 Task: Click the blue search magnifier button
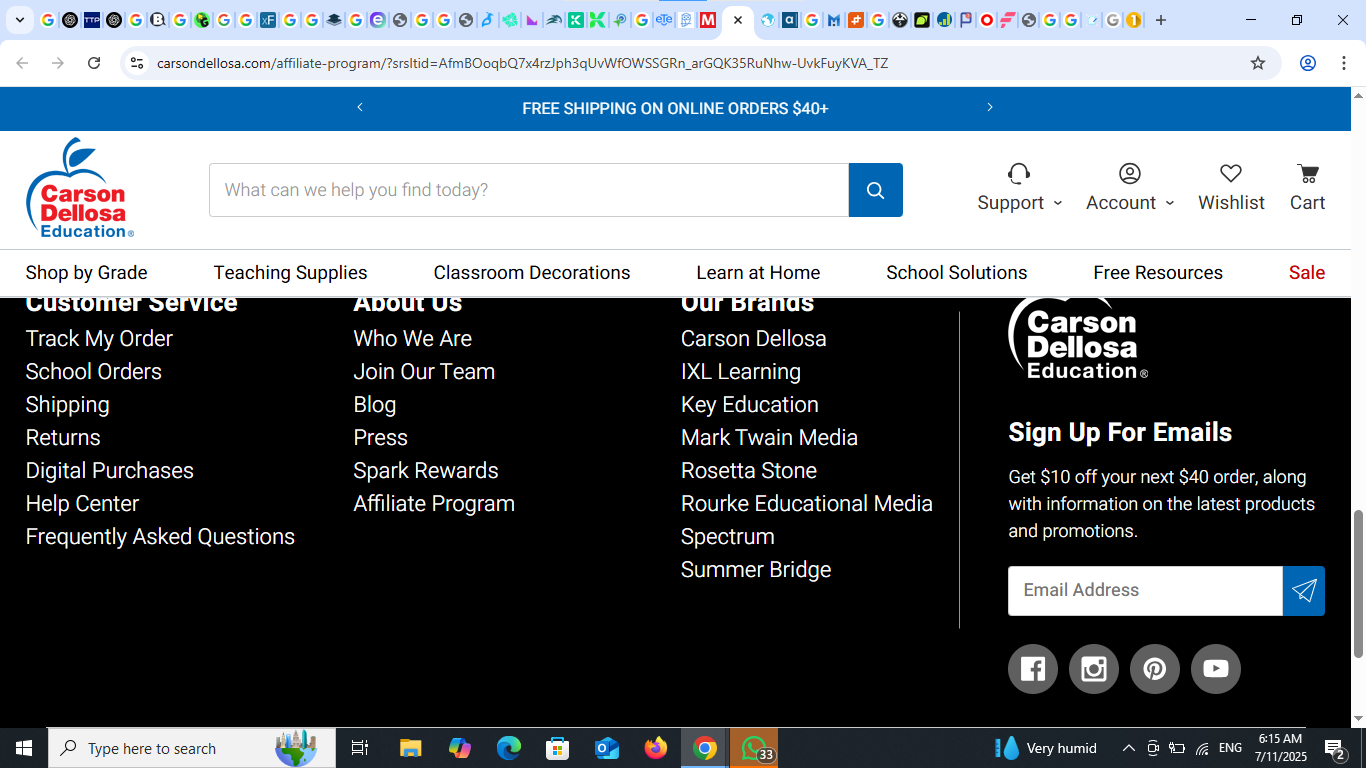pyautogui.click(x=875, y=190)
